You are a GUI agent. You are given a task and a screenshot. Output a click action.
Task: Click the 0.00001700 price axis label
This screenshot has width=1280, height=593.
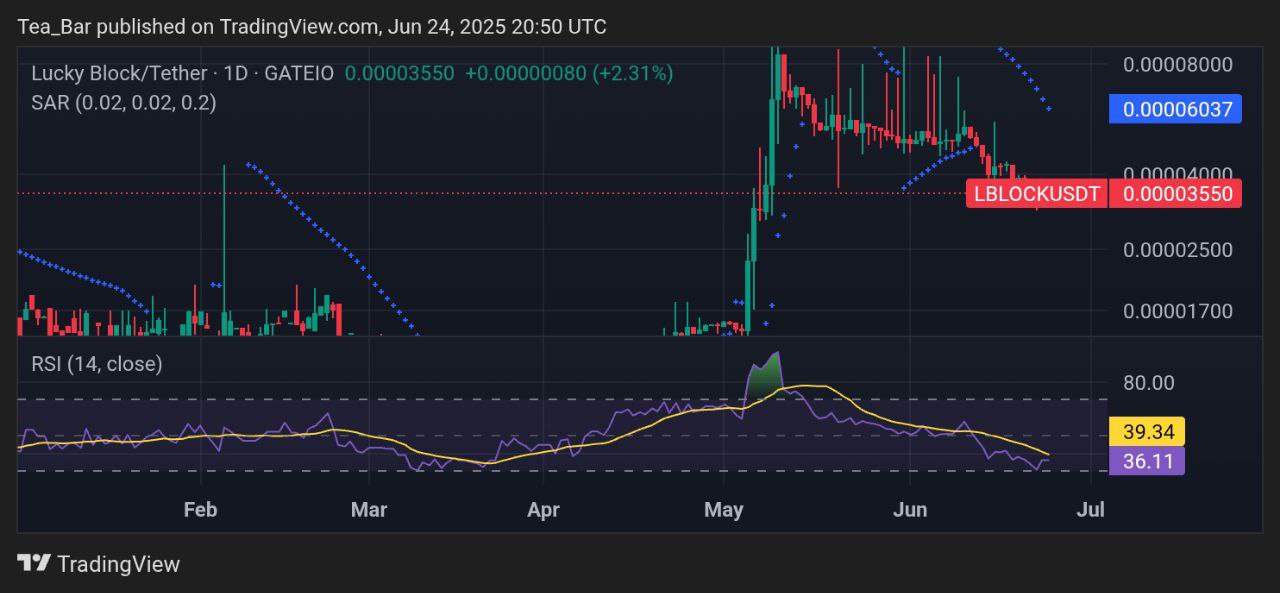(x=1177, y=311)
